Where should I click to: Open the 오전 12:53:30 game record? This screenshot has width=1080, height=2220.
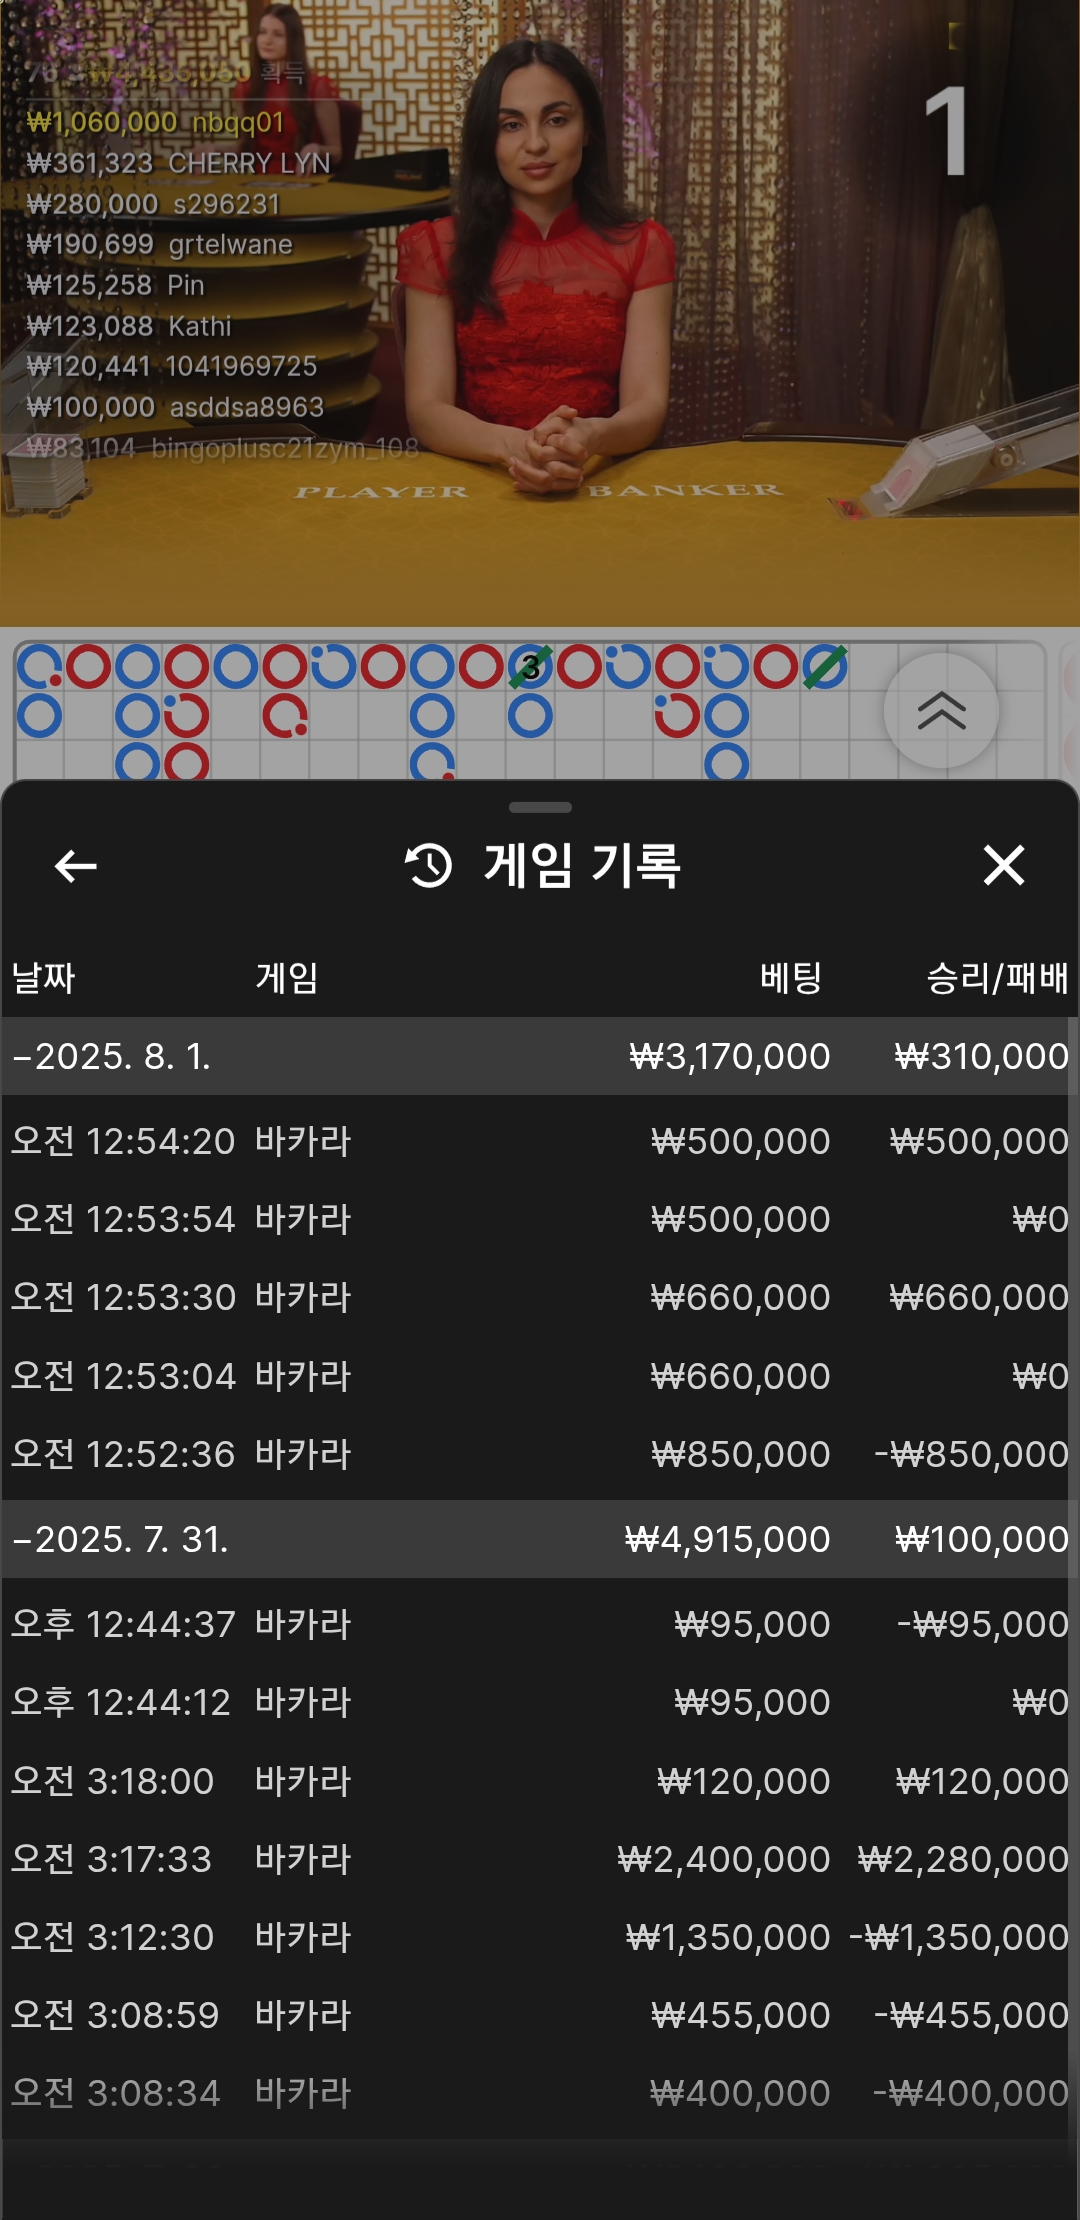click(540, 1297)
